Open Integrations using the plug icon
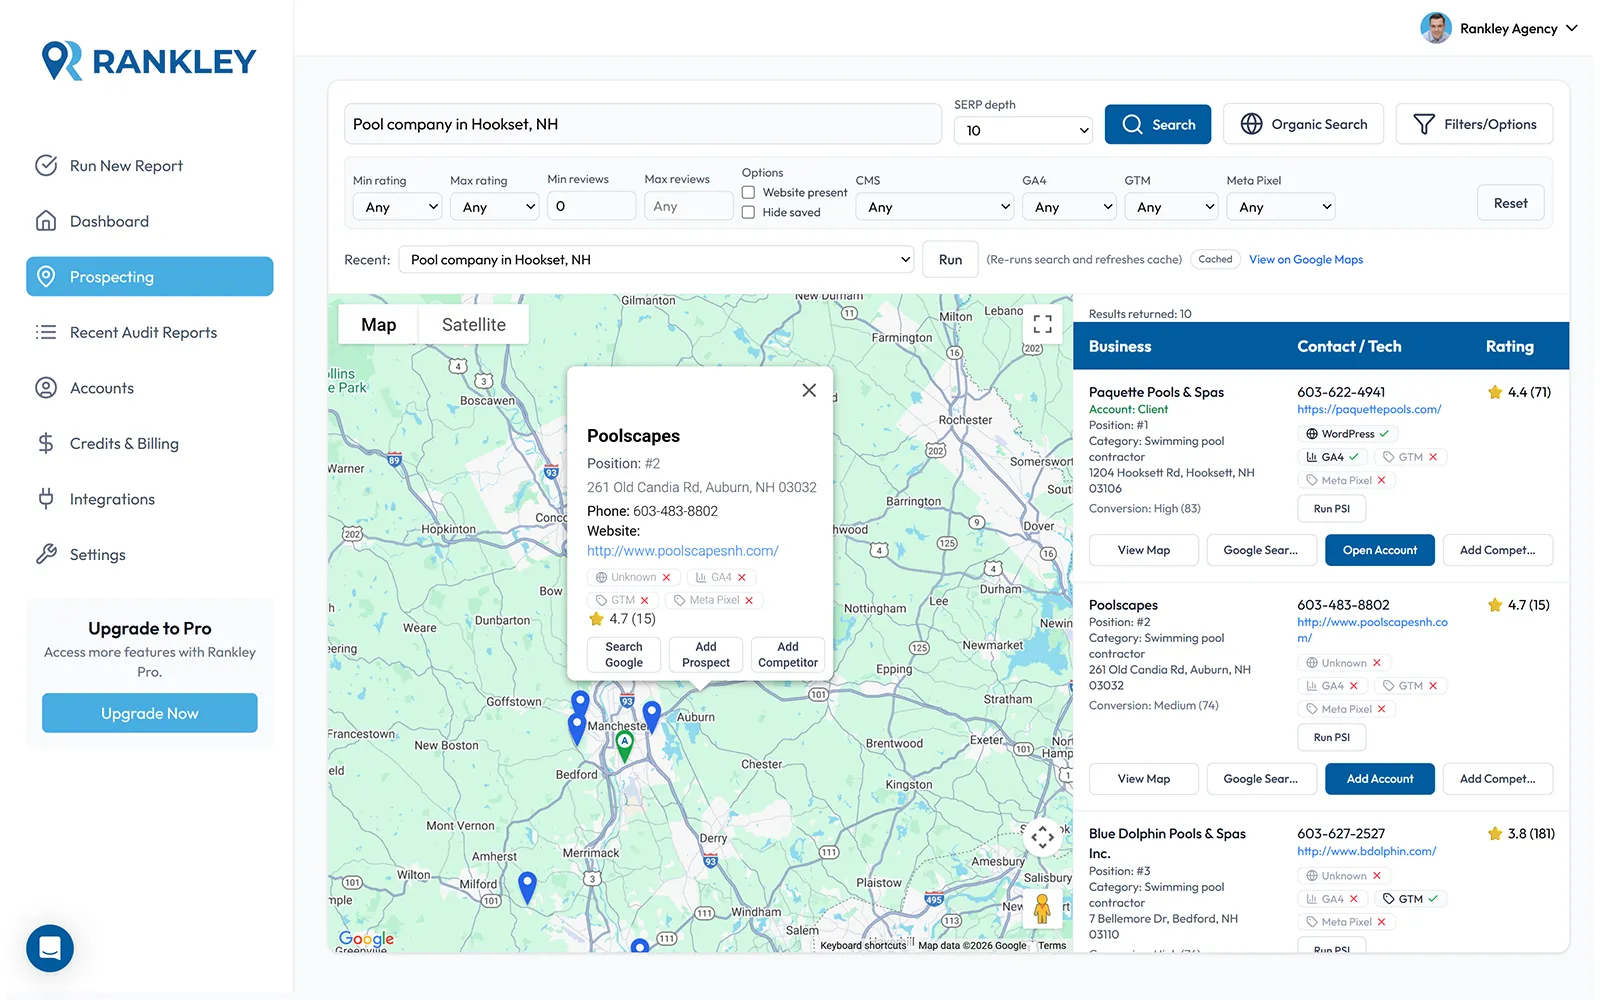The image size is (1600, 1000). tap(46, 498)
